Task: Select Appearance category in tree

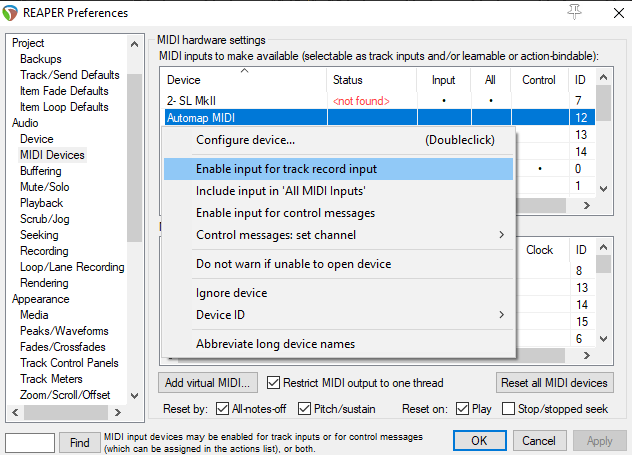Action: 40,299
